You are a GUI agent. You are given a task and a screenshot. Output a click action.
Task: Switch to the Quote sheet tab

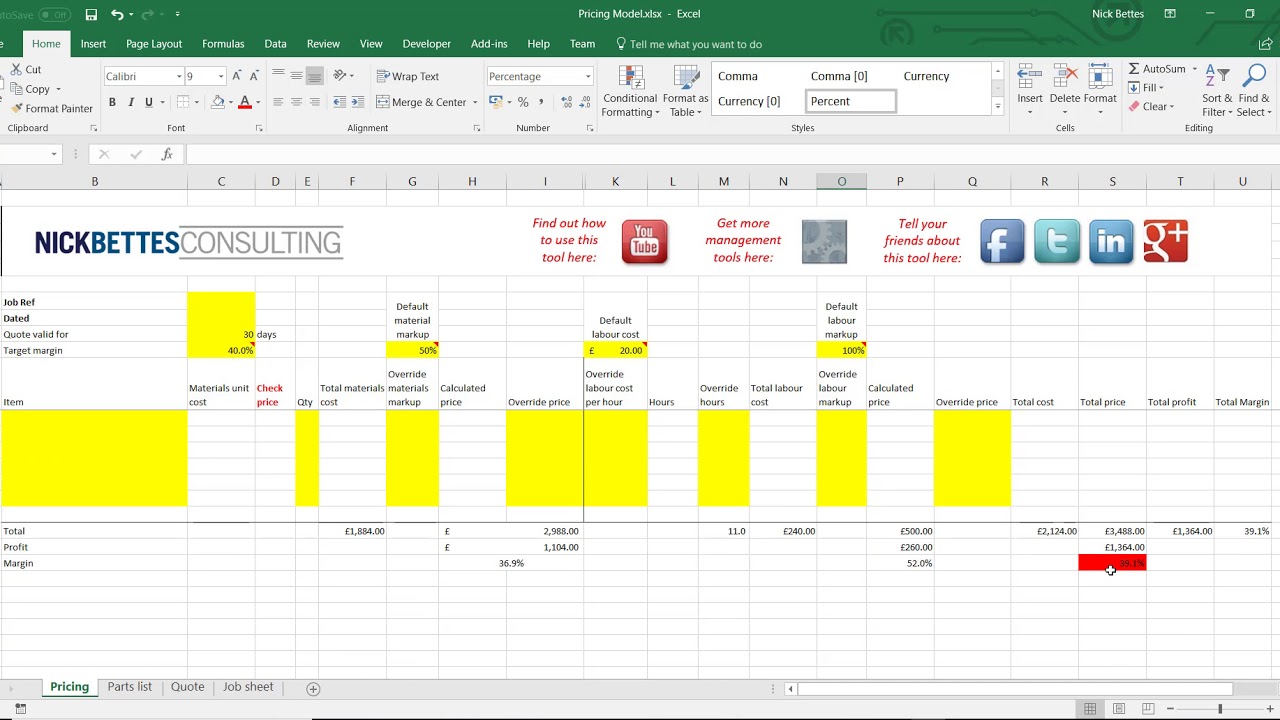point(187,687)
